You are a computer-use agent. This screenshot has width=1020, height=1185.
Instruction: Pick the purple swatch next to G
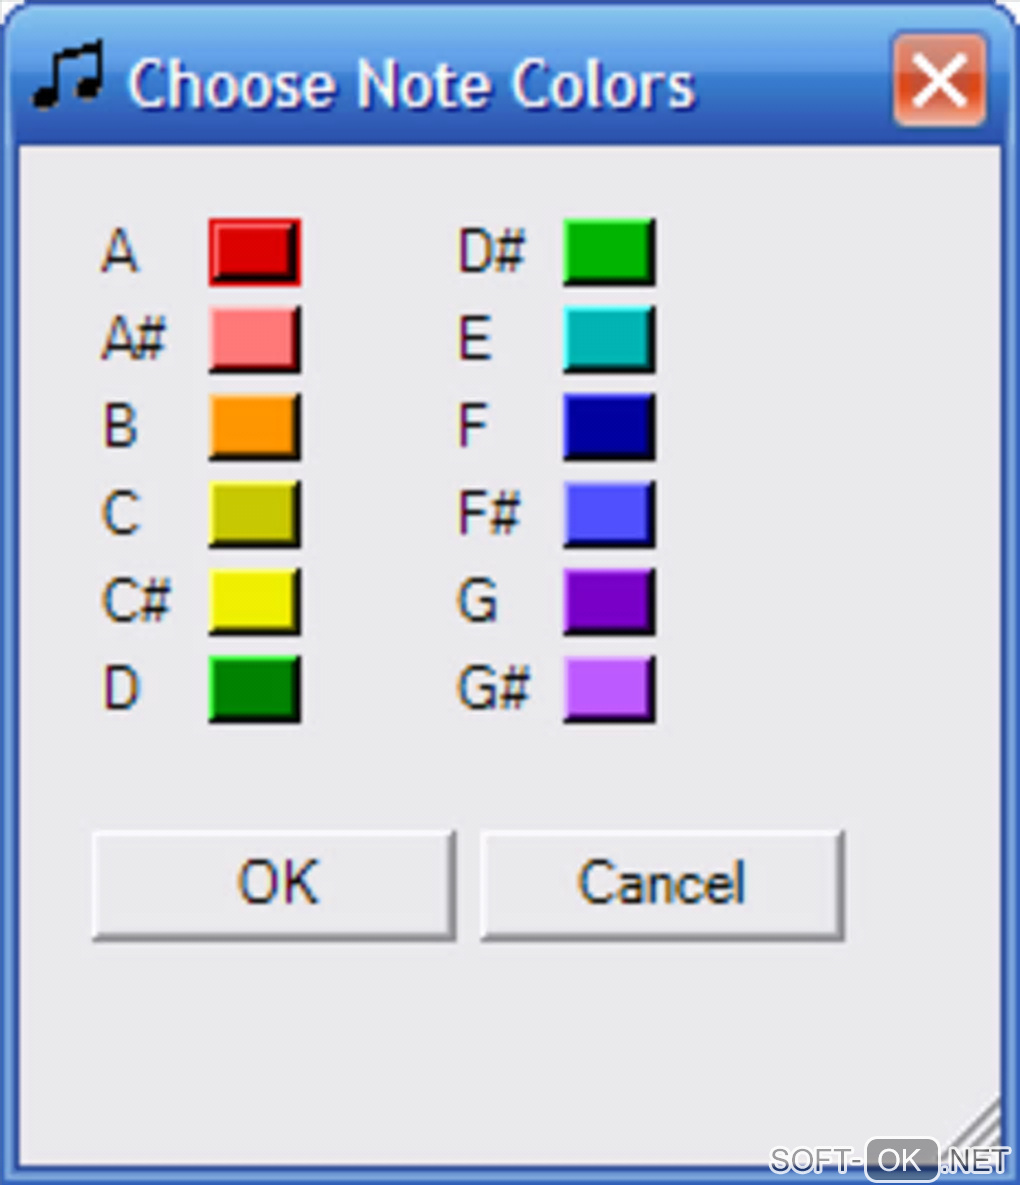coord(609,602)
